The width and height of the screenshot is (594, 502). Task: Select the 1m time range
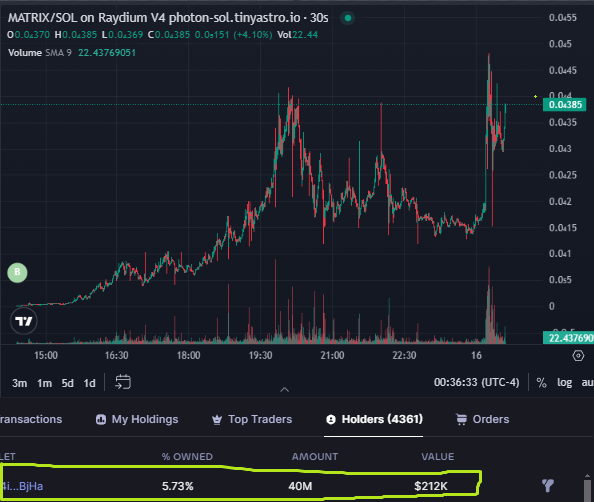pos(44,383)
